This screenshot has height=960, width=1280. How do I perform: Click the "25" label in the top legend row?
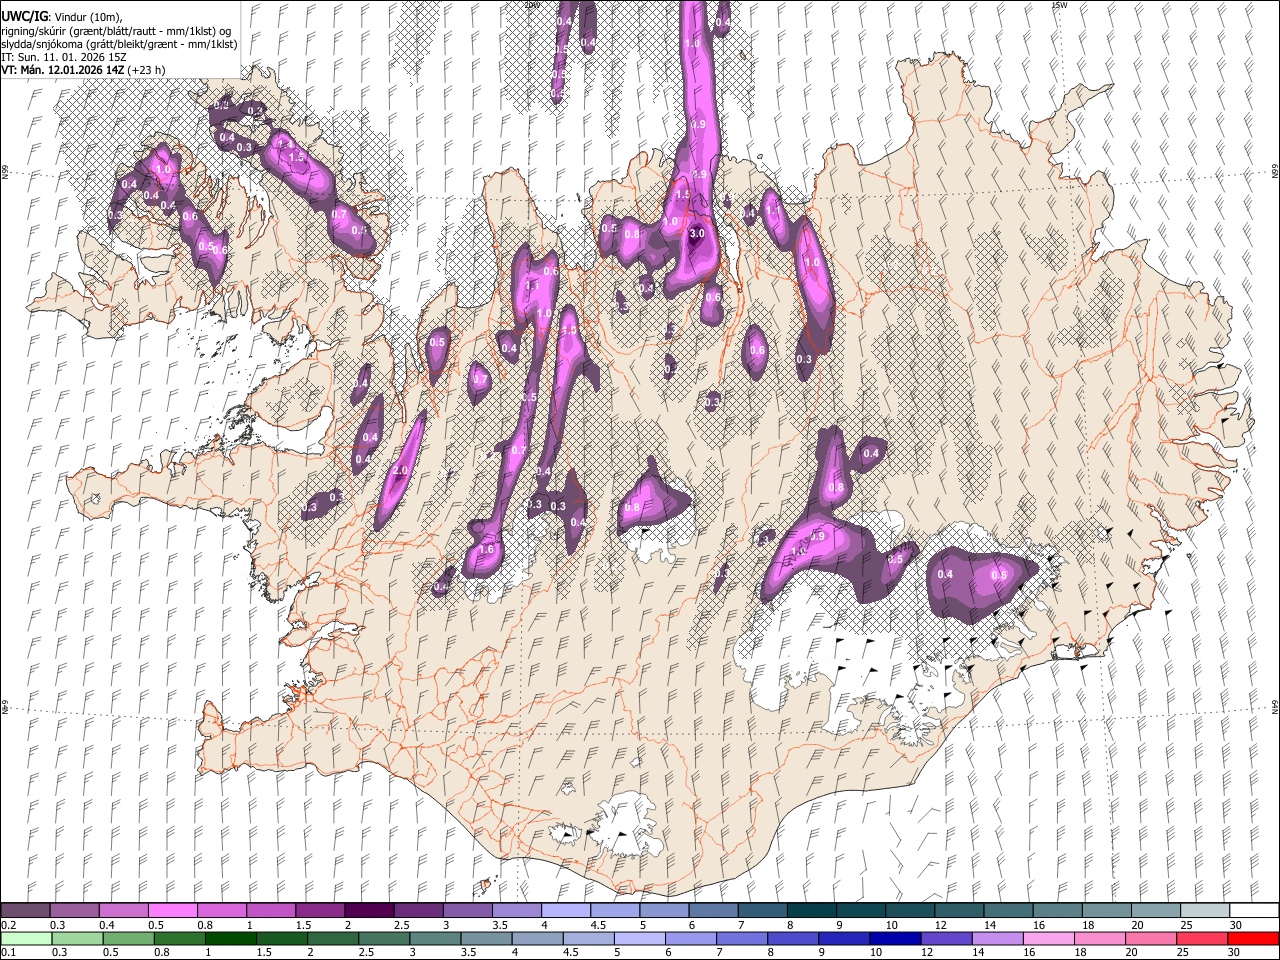tap(1185, 925)
